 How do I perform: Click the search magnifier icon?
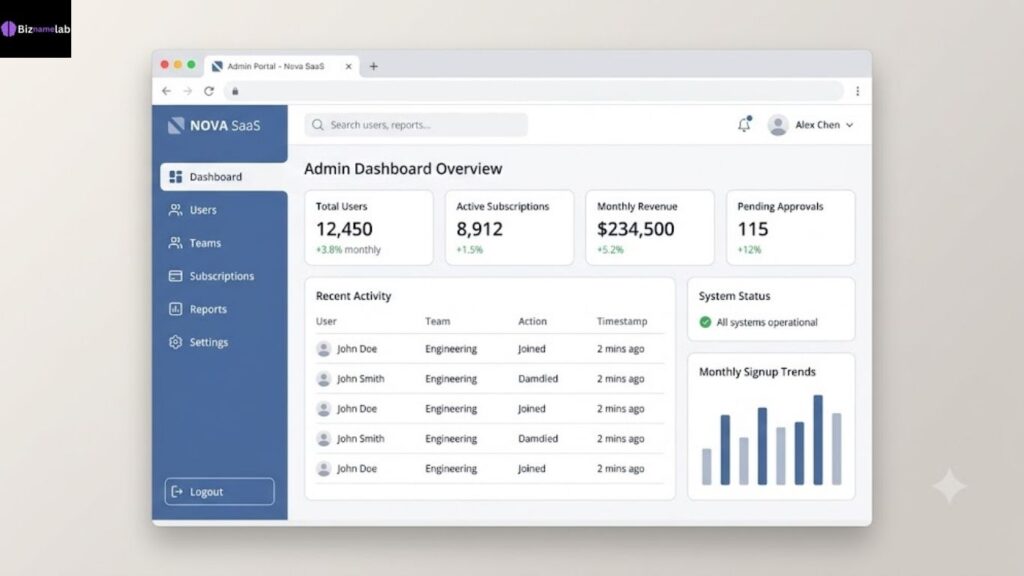point(317,125)
